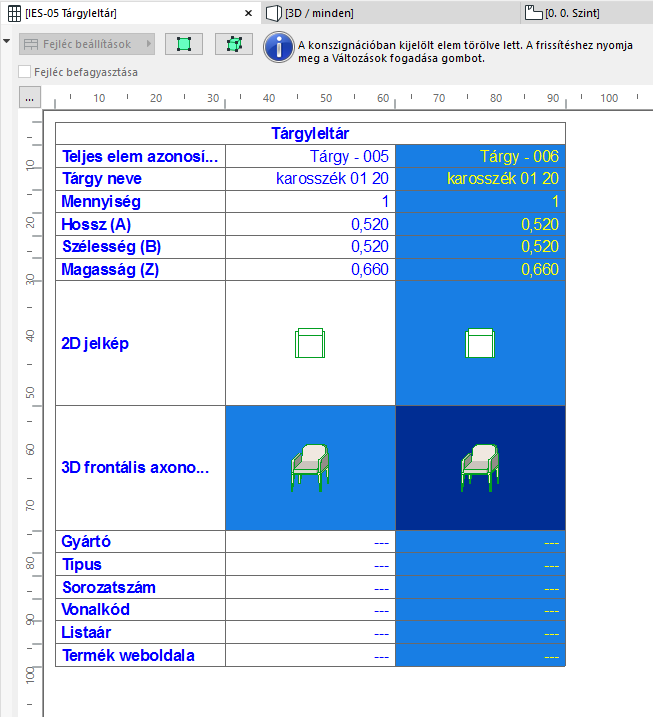Image resolution: width=653 pixels, height=717 pixels.
Task: Click the karosszék 01 20 cell under Tárgy - 006
Action: click(481, 179)
